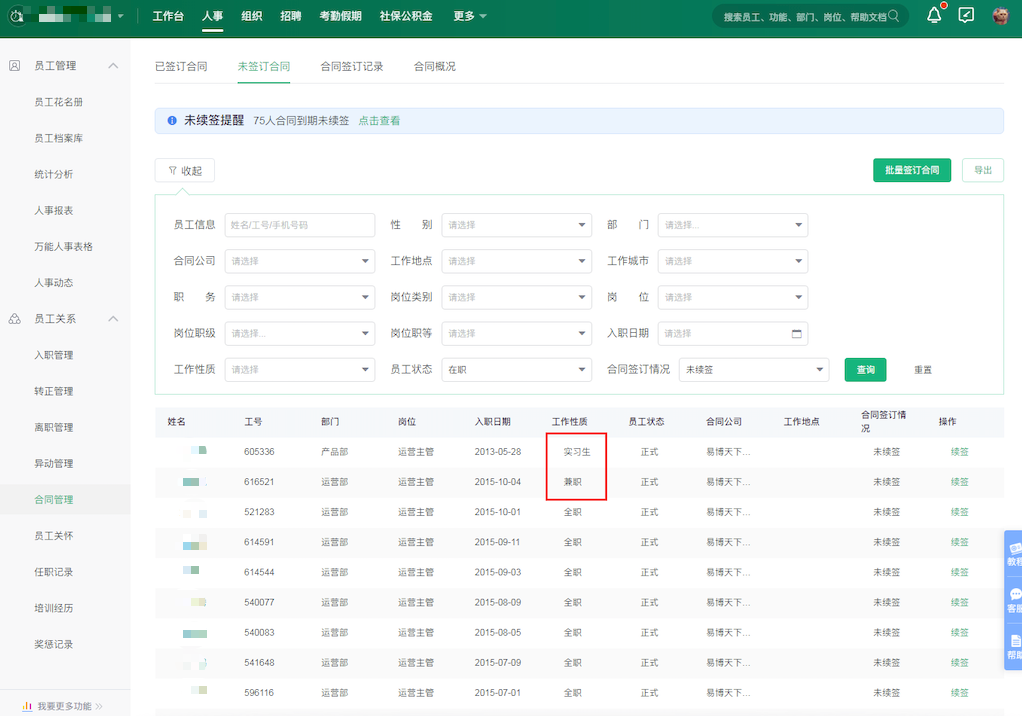Open the 性别 dropdown
Image resolution: width=1022 pixels, height=716 pixels.
pyautogui.click(x=516, y=225)
